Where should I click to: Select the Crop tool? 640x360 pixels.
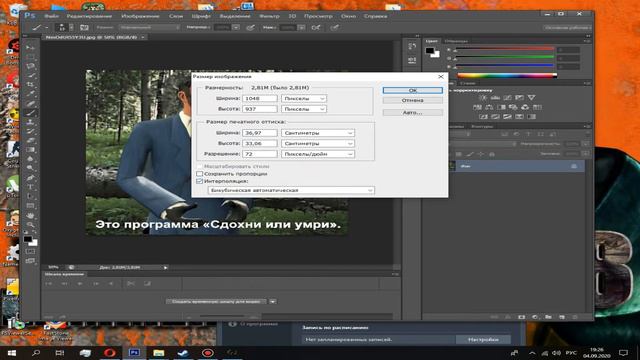pyautogui.click(x=31, y=84)
